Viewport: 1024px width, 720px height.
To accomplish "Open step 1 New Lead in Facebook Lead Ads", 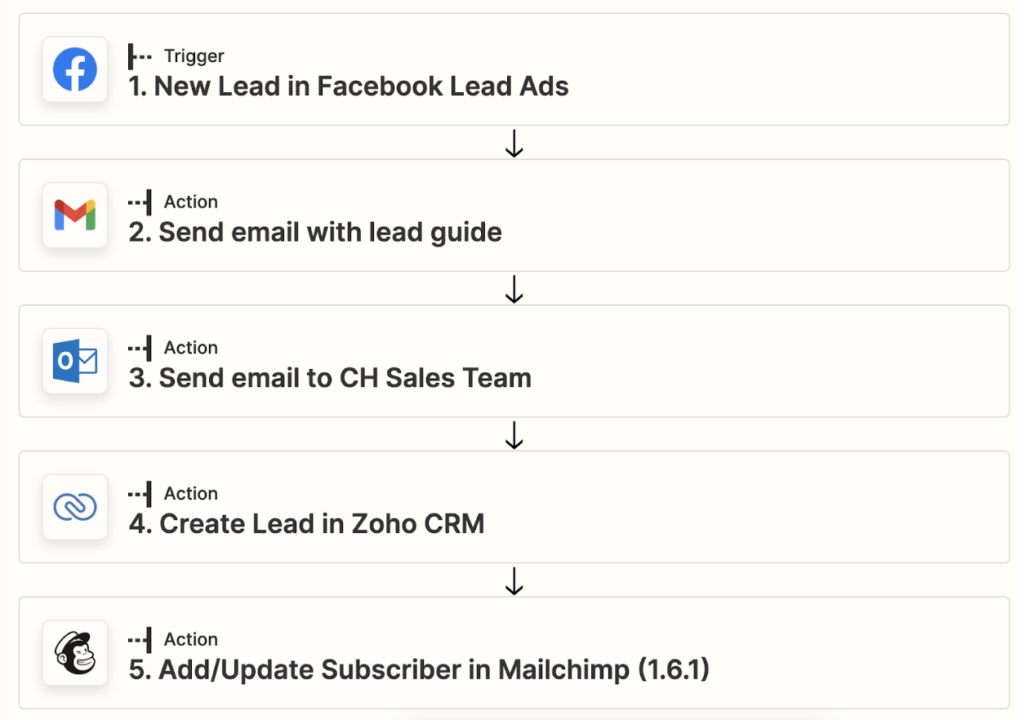I will [x=514, y=69].
